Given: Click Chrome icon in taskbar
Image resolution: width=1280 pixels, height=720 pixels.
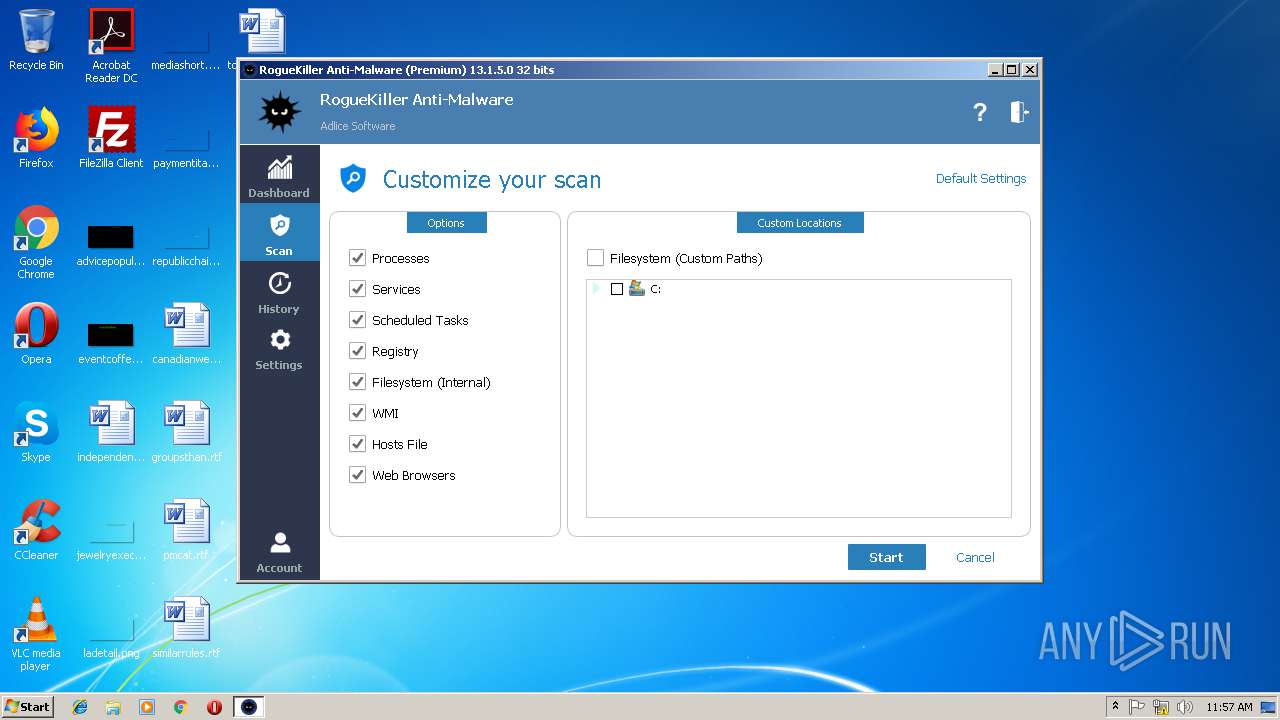Looking at the screenshot, I should [x=181, y=707].
